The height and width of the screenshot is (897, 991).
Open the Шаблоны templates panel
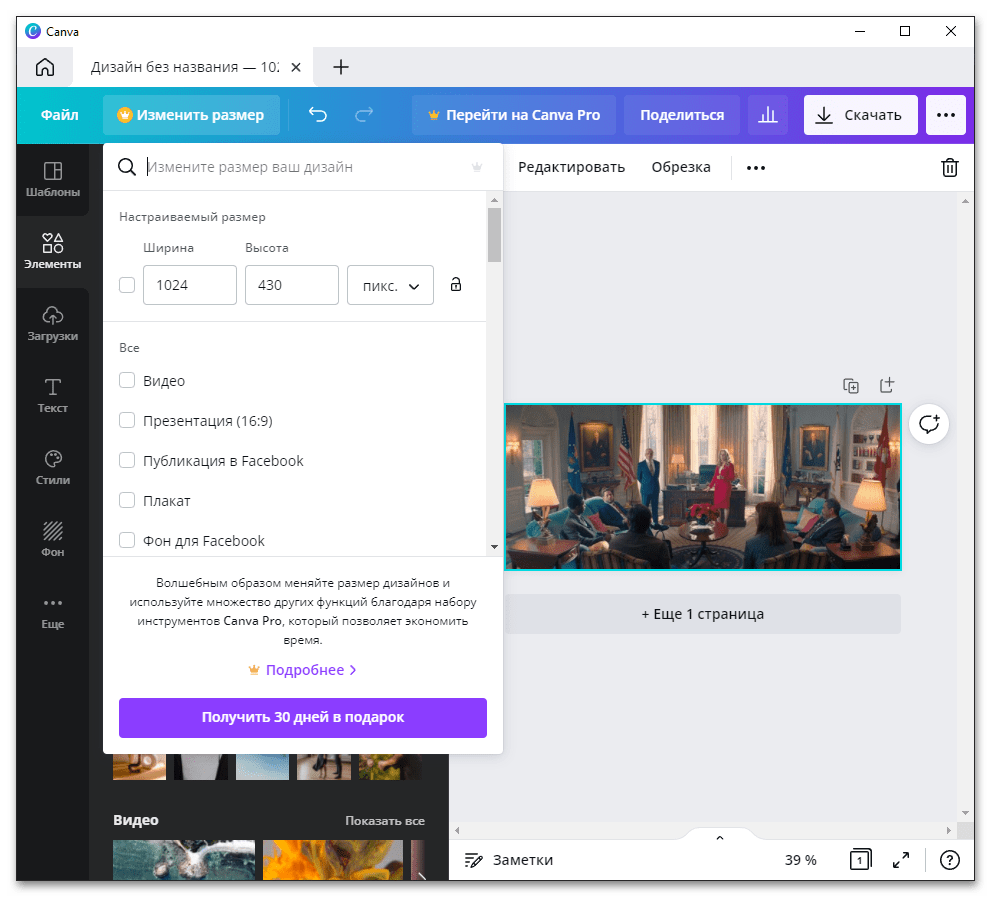point(52,180)
